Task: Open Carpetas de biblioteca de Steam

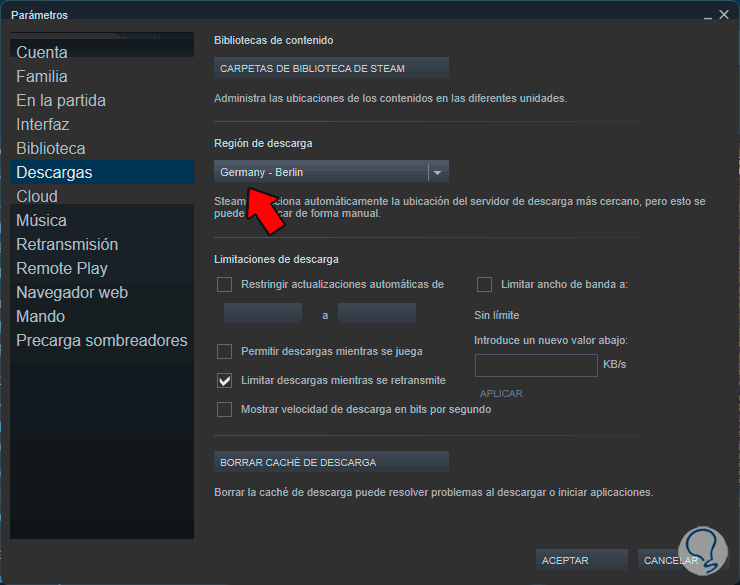Action: (331, 68)
